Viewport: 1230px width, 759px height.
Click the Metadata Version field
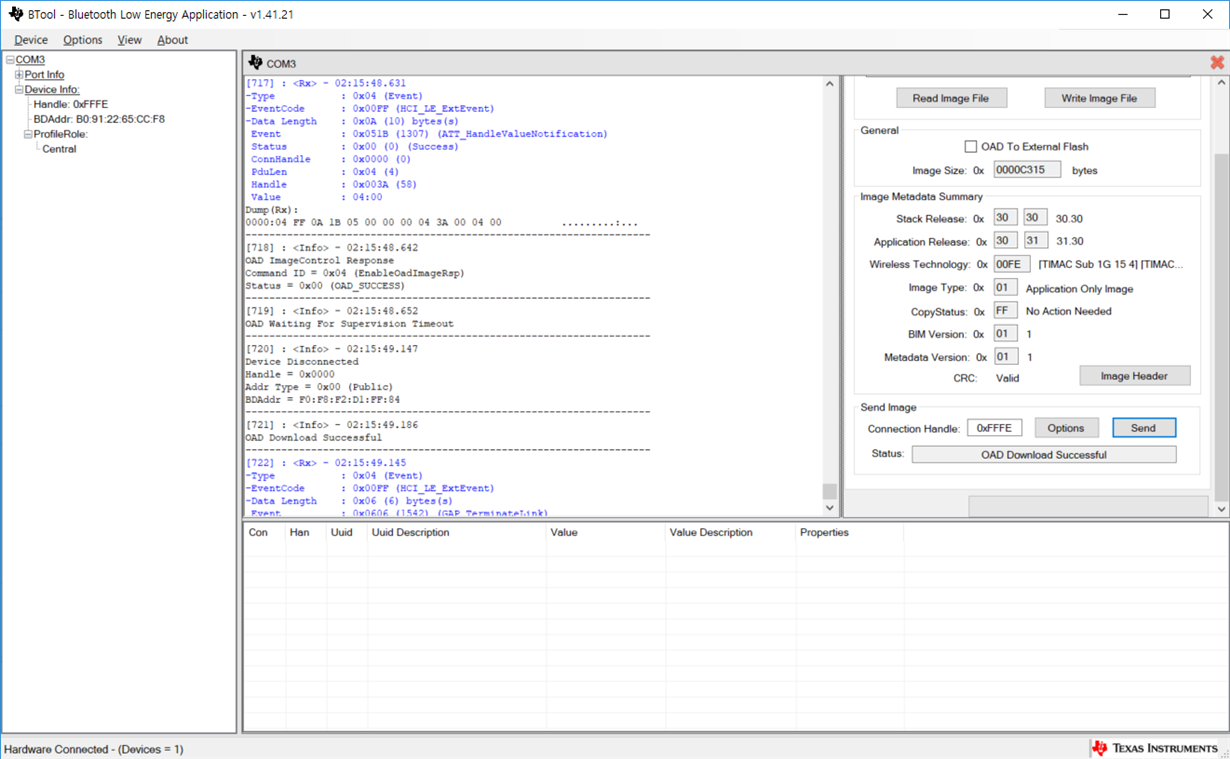point(1005,357)
